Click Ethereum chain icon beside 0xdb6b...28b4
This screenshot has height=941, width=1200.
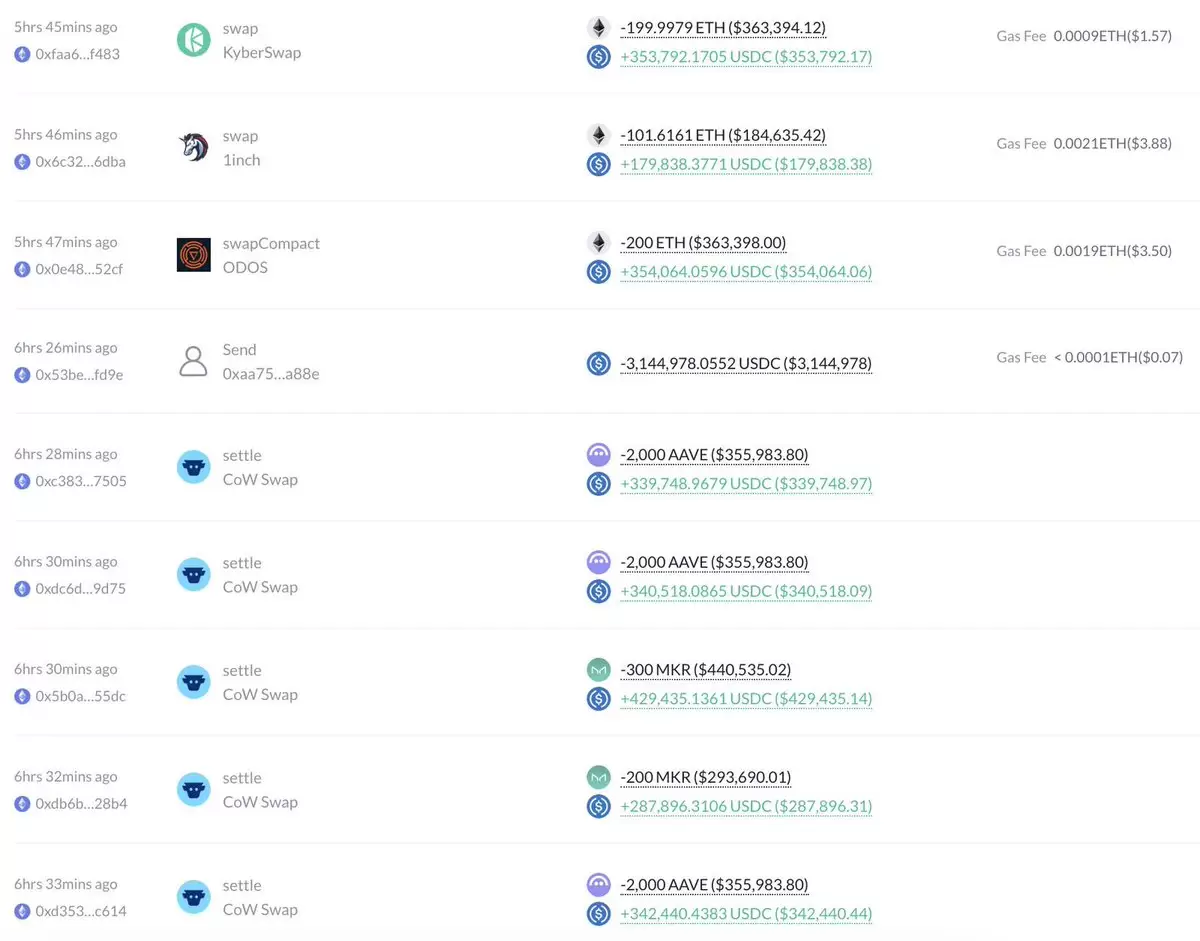[22, 804]
